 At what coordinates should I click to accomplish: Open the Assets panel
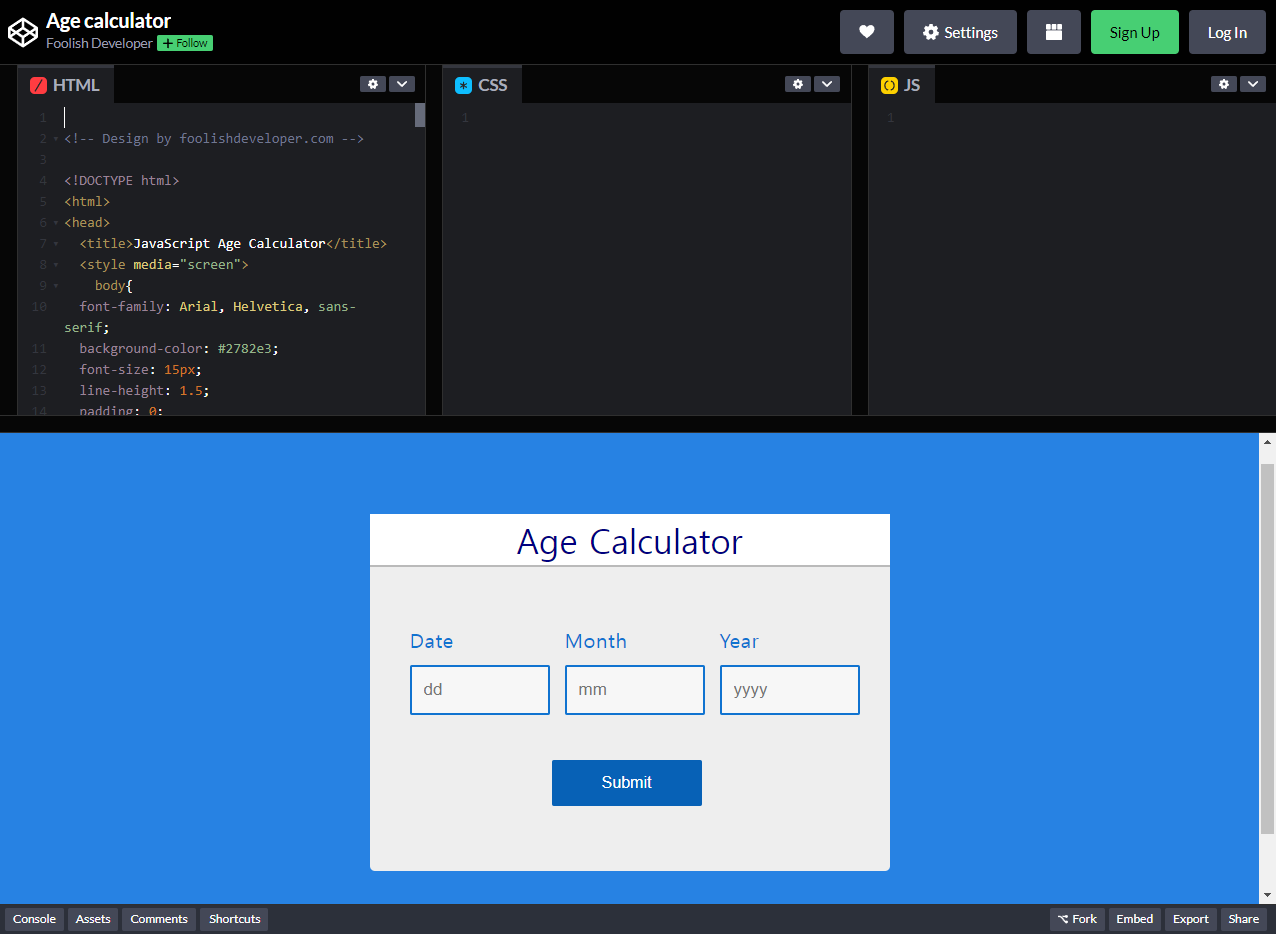click(93, 919)
